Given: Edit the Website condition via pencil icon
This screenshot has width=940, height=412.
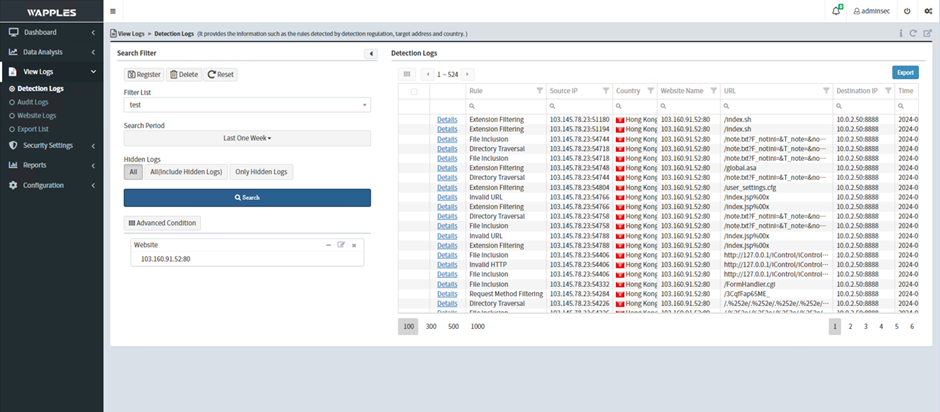Looking at the screenshot, I should click(x=341, y=244).
